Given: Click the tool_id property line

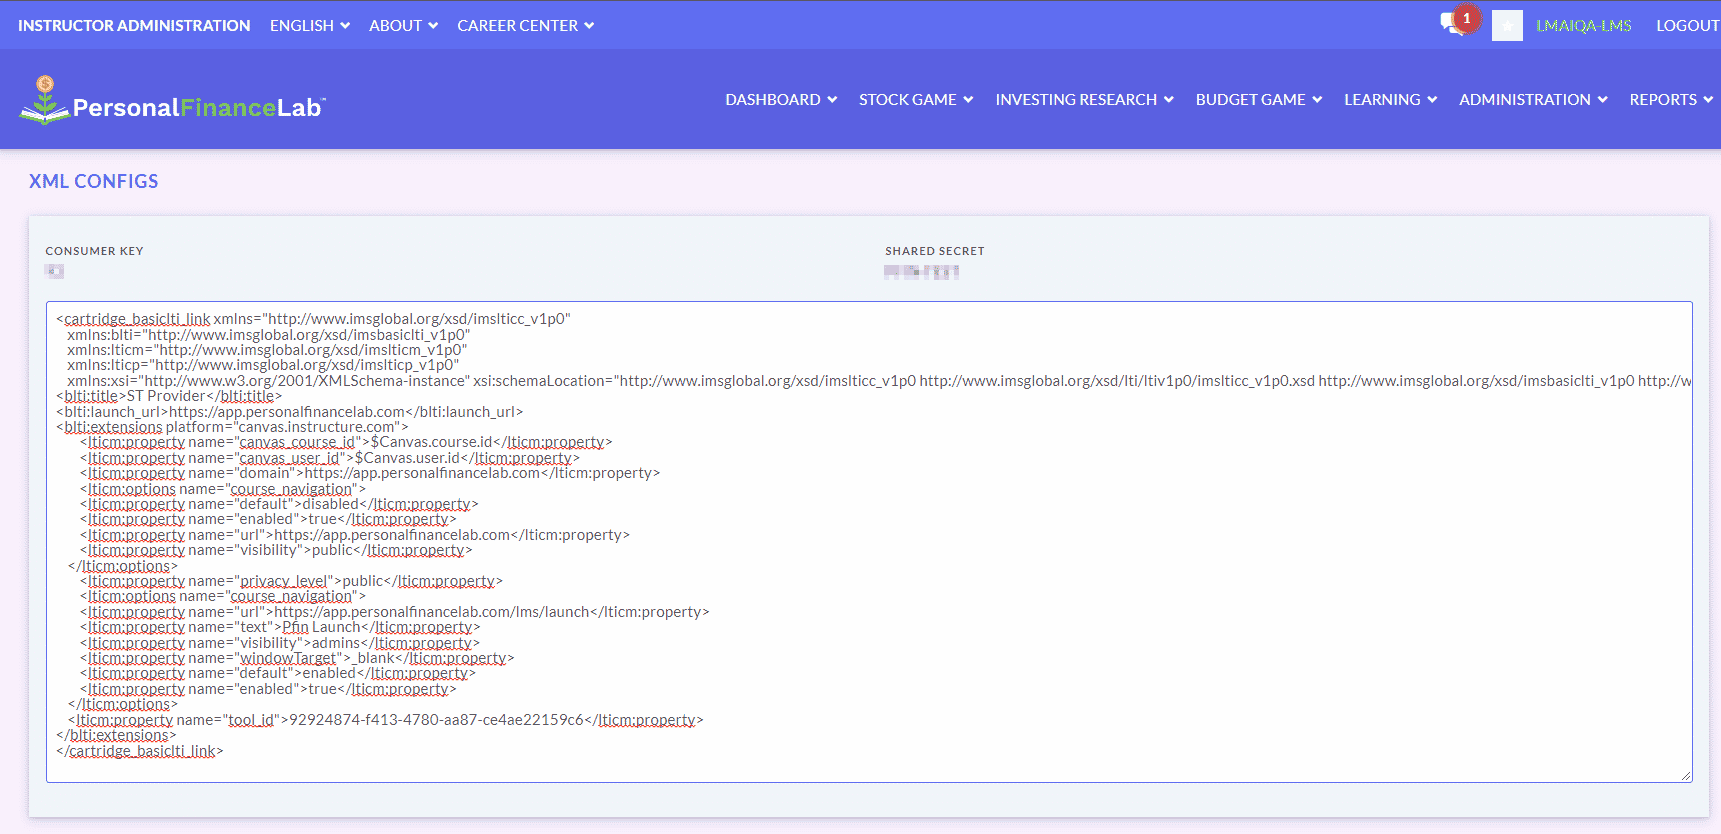Looking at the screenshot, I should (385, 719).
